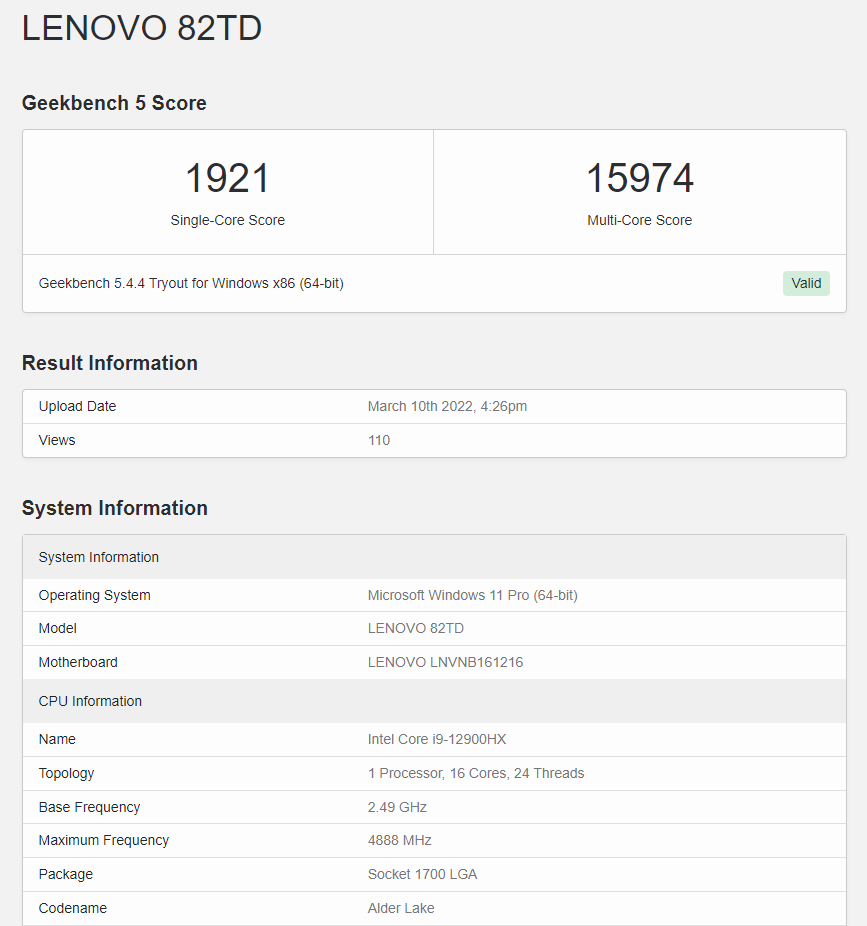
Task: Click the Codename label
Action: pyautogui.click(x=73, y=908)
